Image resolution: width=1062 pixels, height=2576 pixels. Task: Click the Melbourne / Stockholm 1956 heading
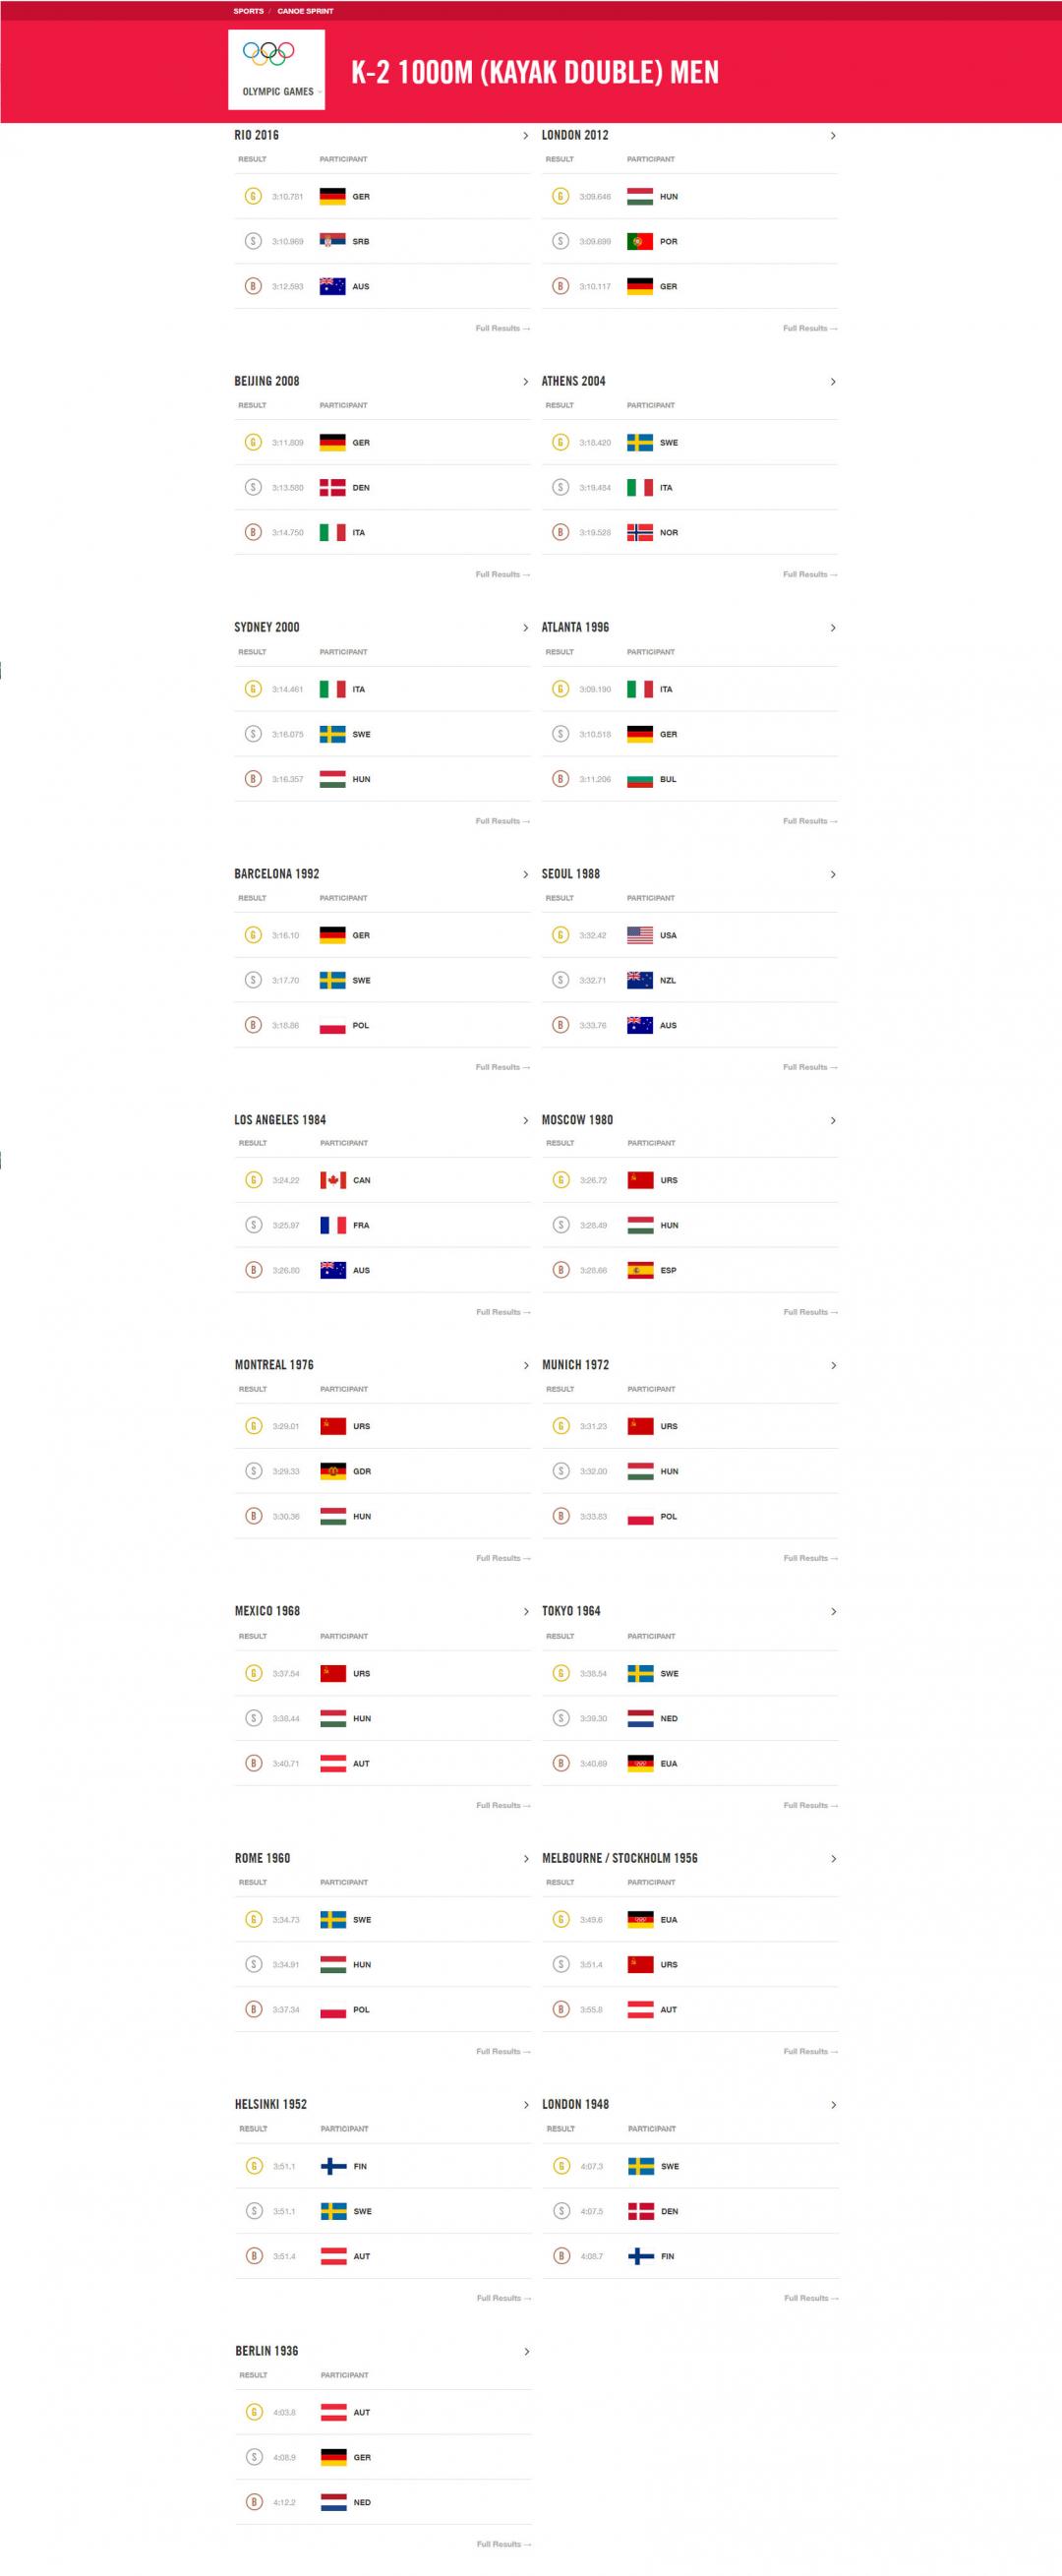pos(620,1858)
